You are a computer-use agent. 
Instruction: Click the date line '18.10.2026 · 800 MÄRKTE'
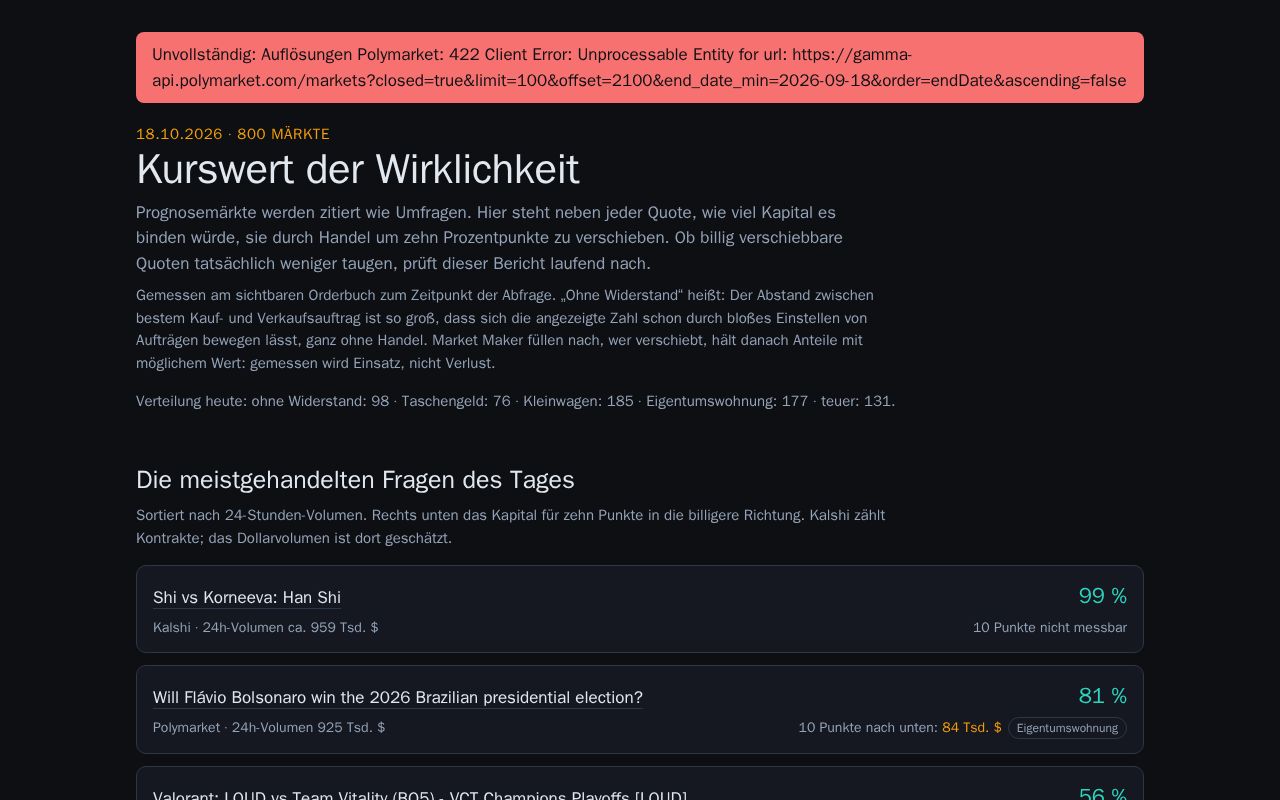[x=233, y=134]
